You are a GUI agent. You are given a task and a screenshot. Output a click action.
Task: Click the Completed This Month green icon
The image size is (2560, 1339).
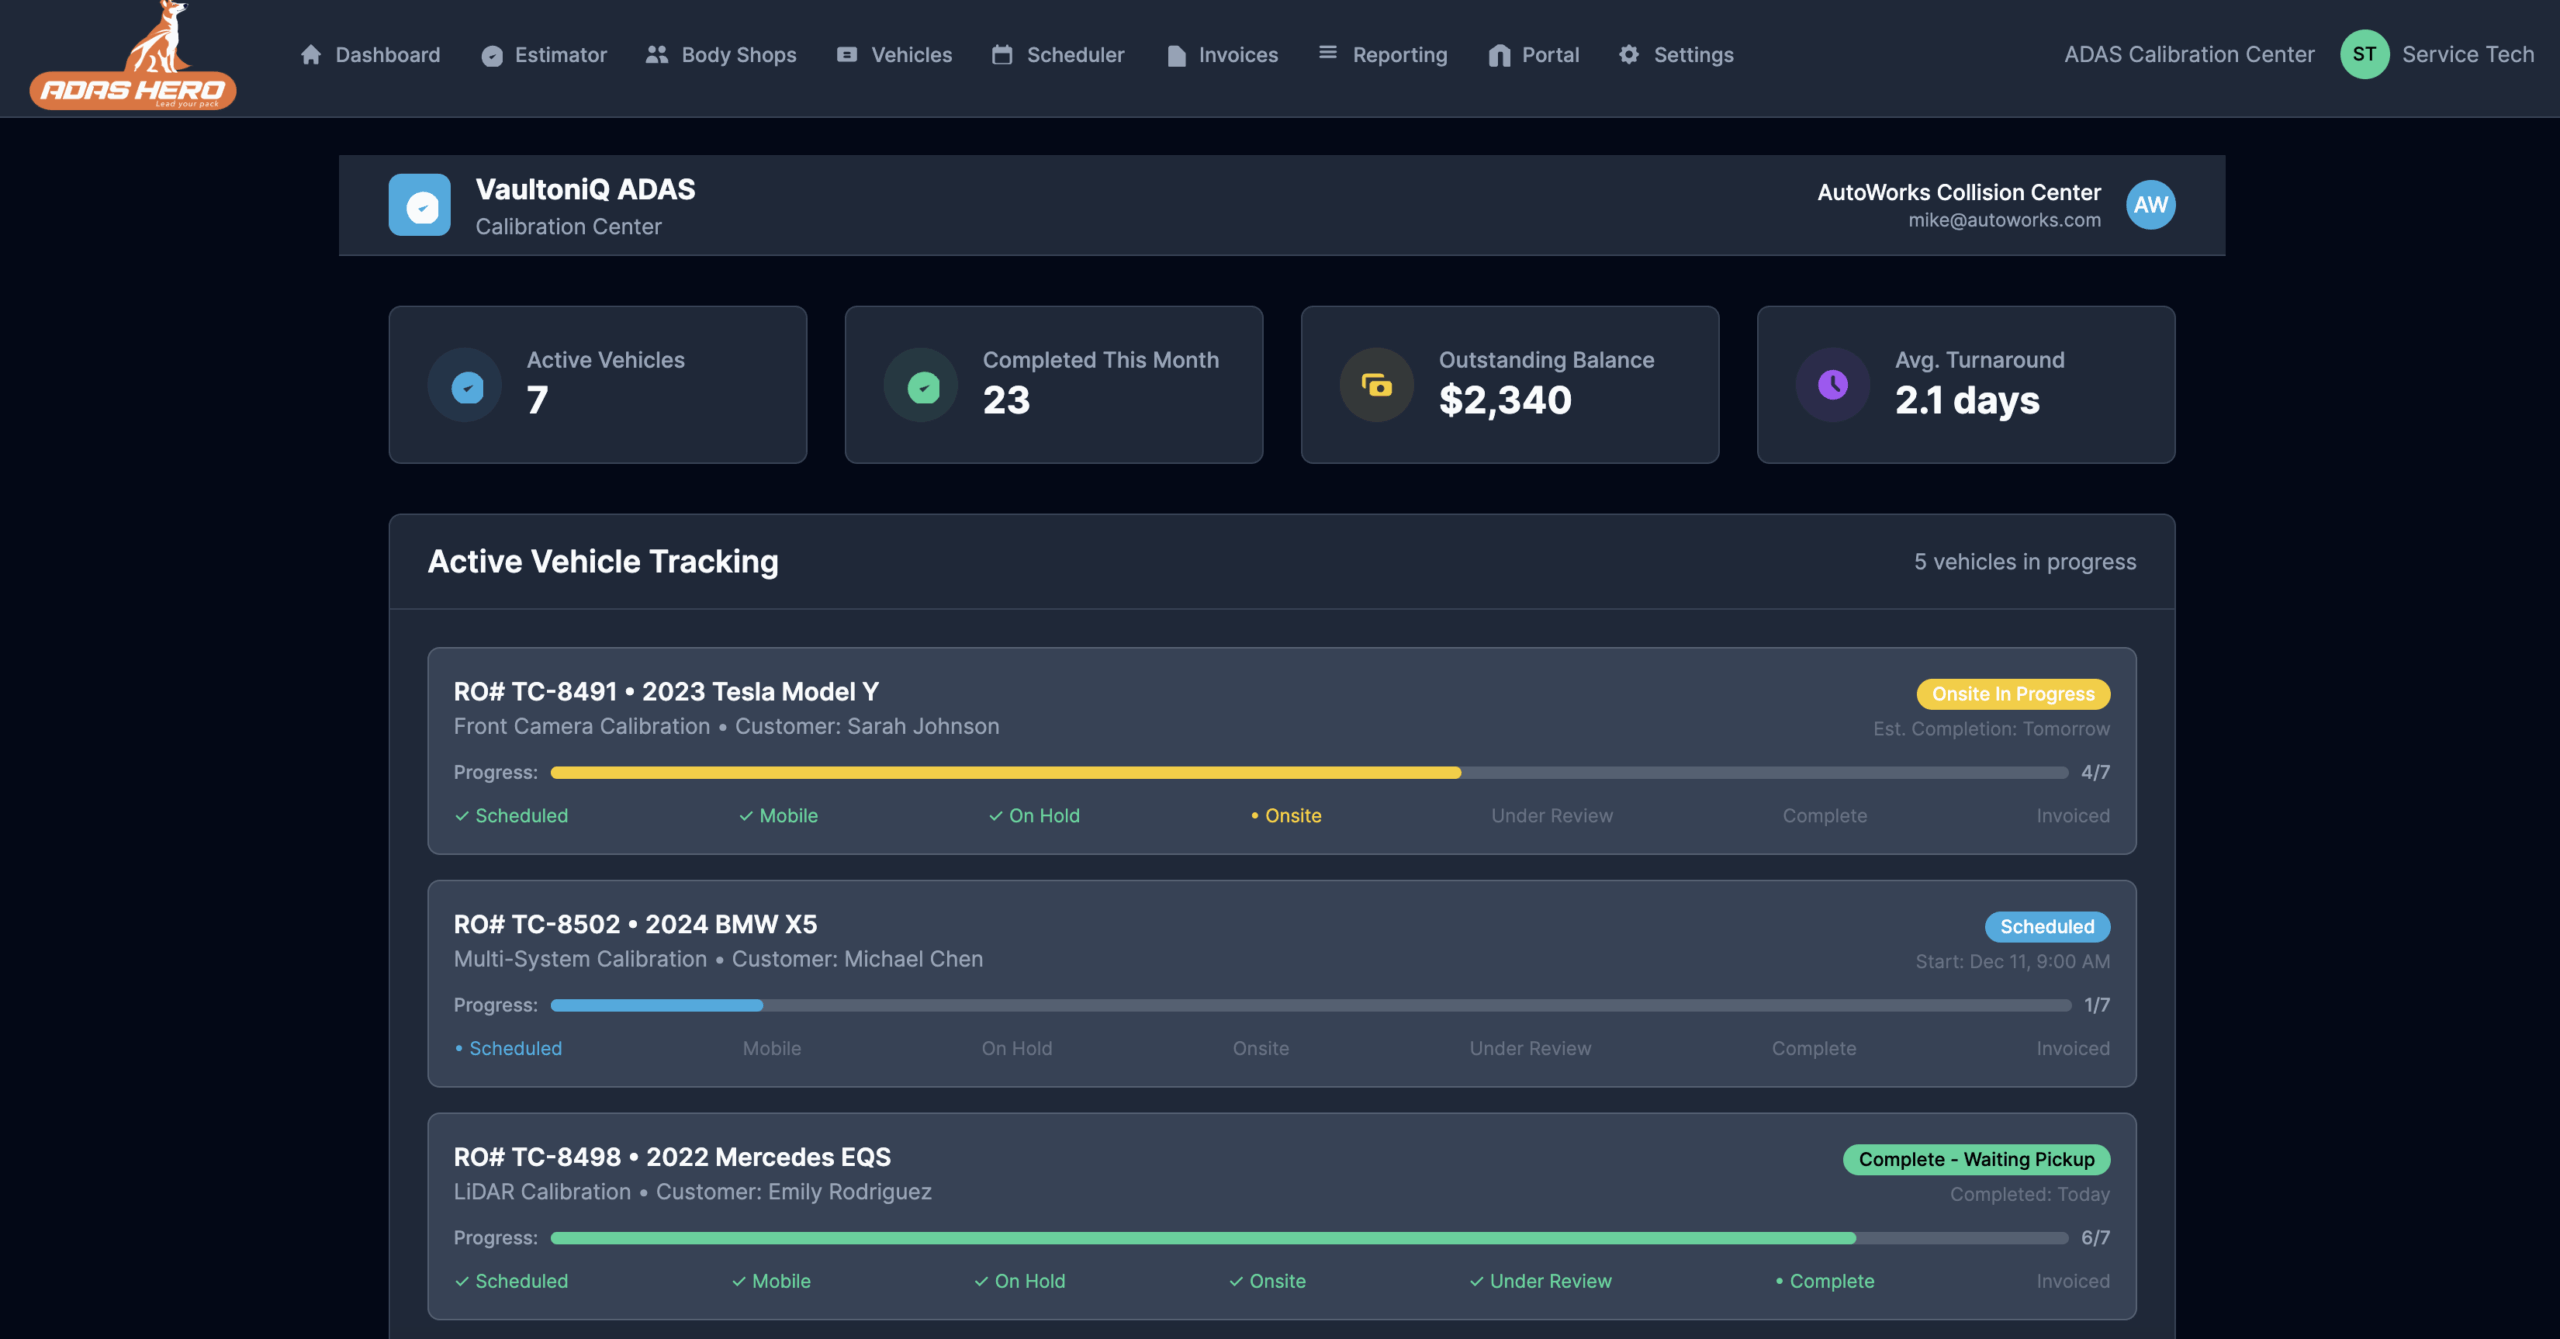[x=922, y=385]
